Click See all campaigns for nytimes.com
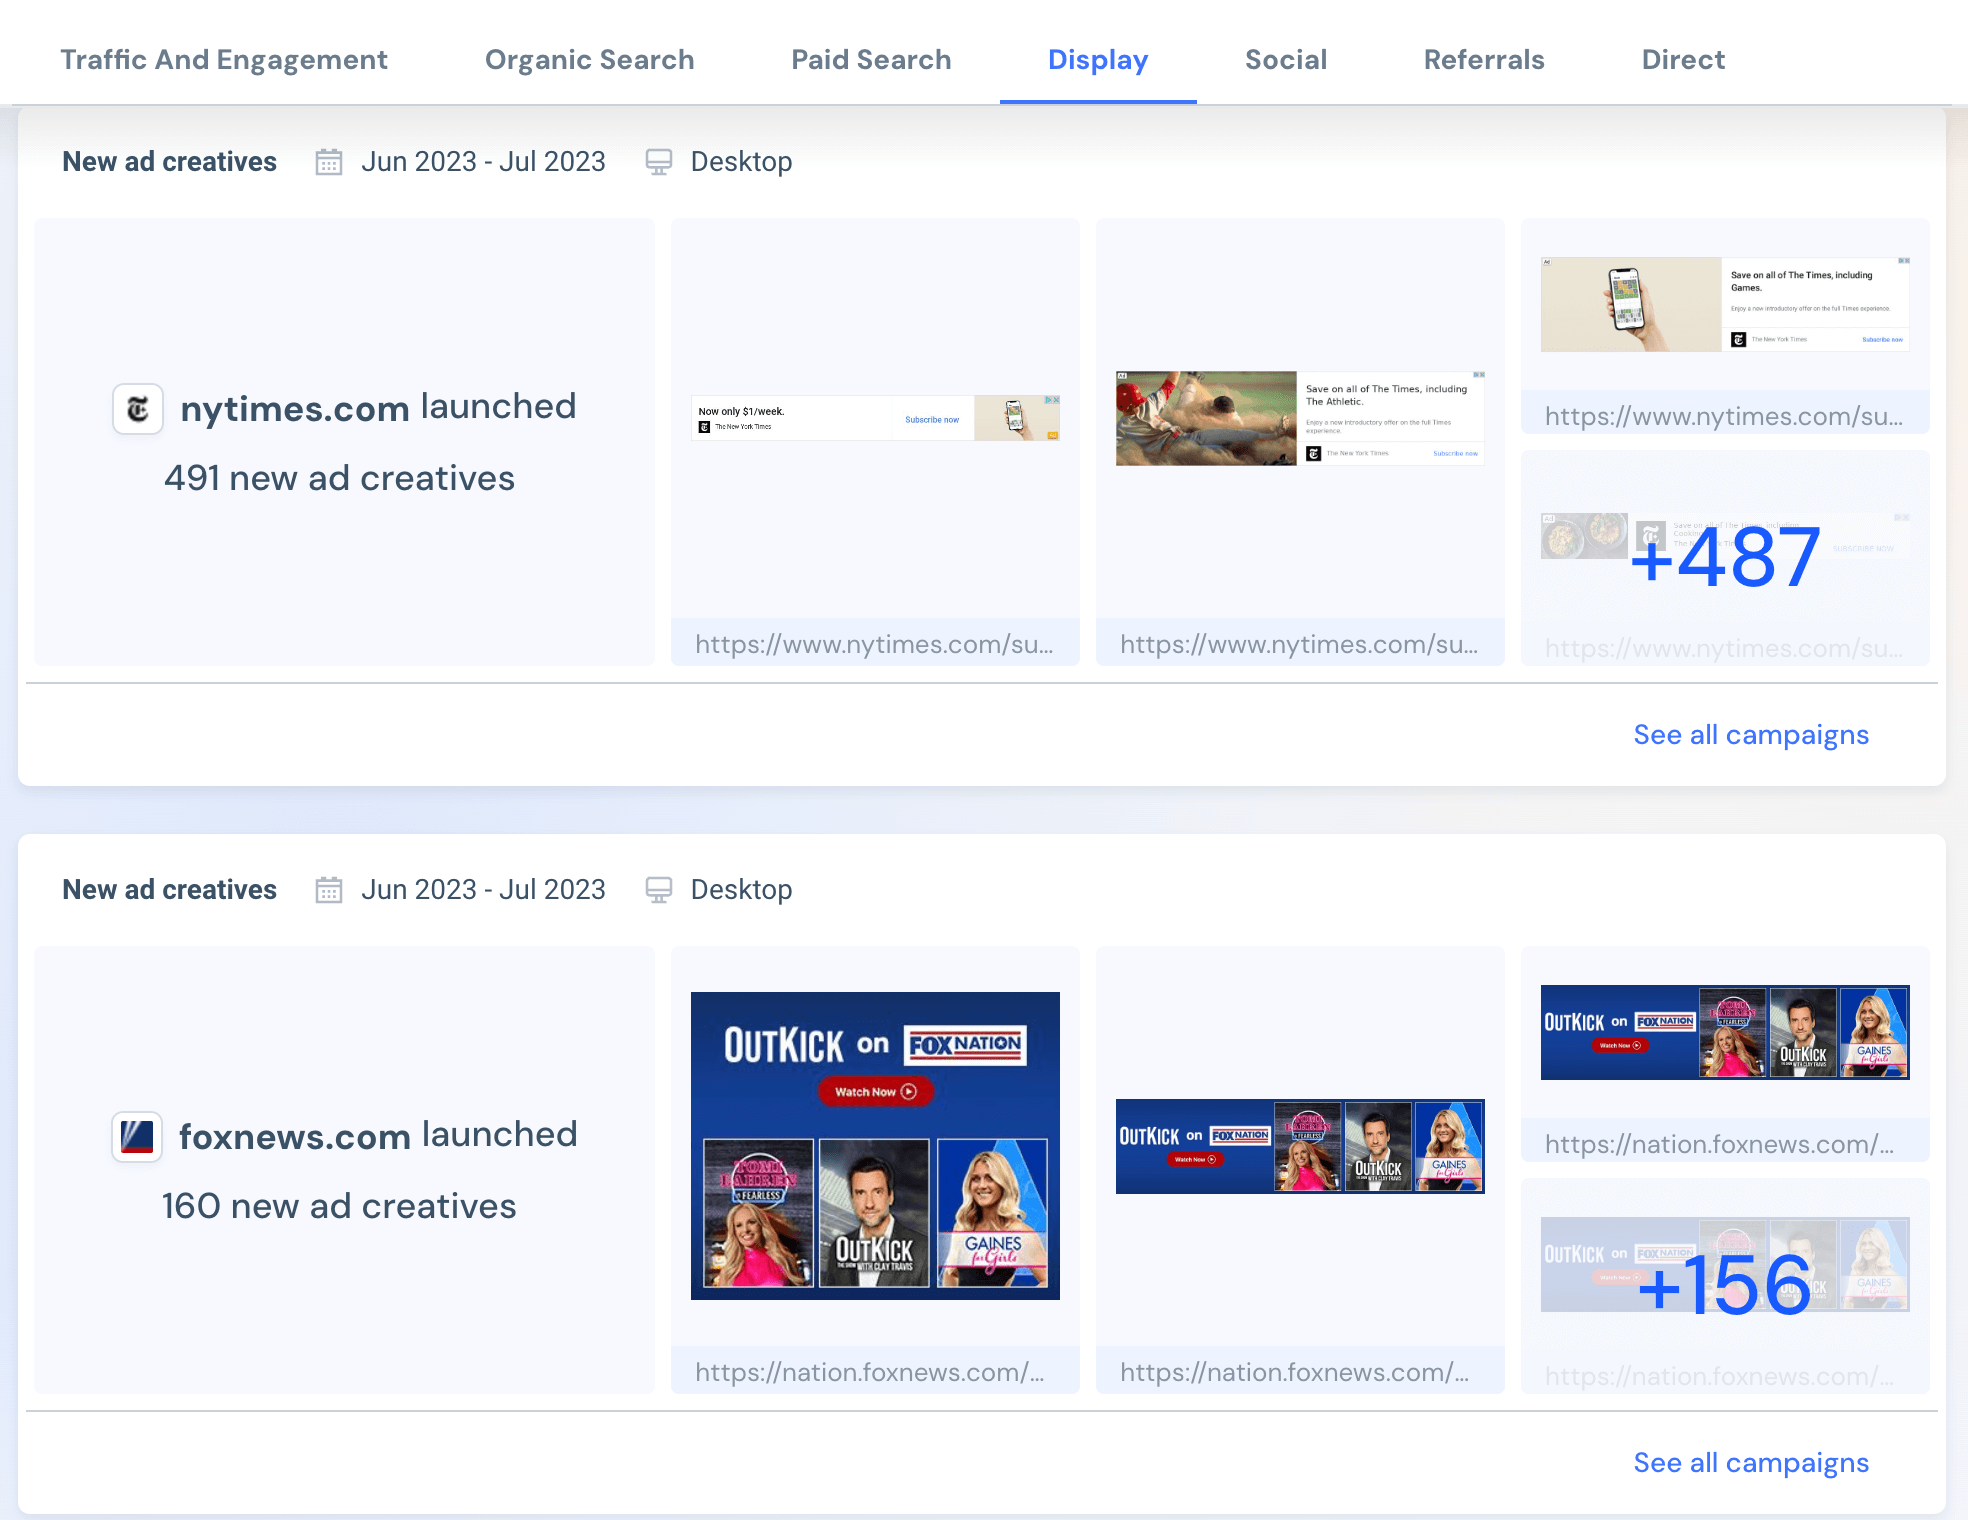Image resolution: width=1968 pixels, height=1520 pixels. coord(1750,734)
